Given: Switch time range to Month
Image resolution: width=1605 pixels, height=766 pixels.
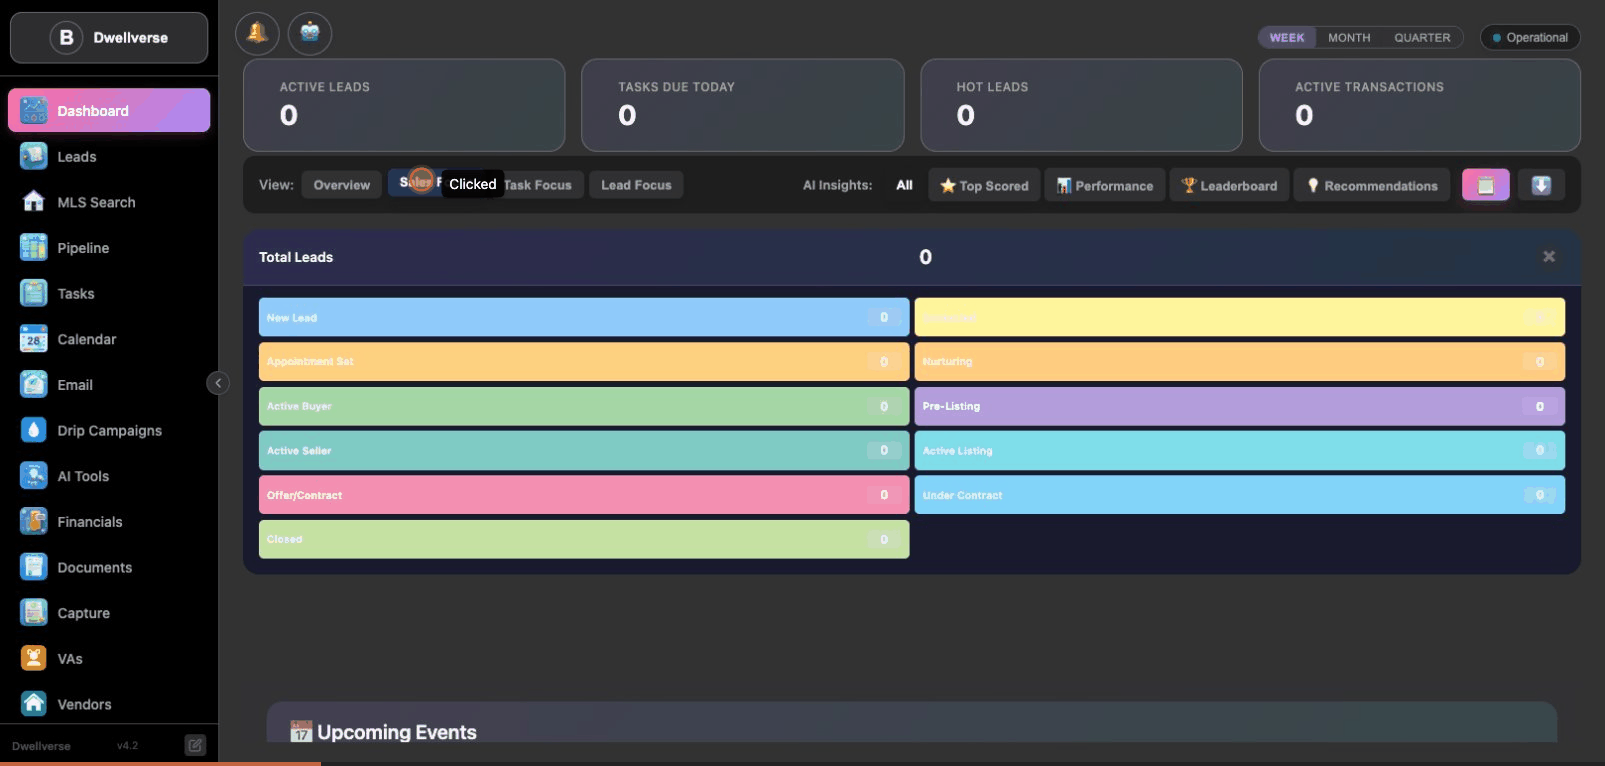Looking at the screenshot, I should (x=1349, y=38).
